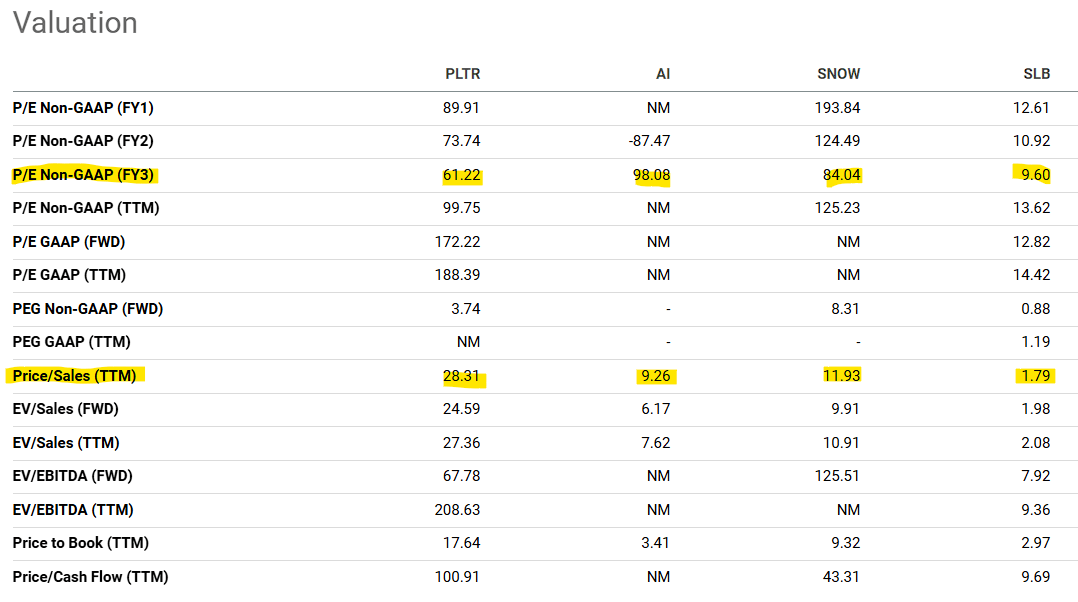Open the SNOW ticker column header
1078x602 pixels.
point(838,74)
